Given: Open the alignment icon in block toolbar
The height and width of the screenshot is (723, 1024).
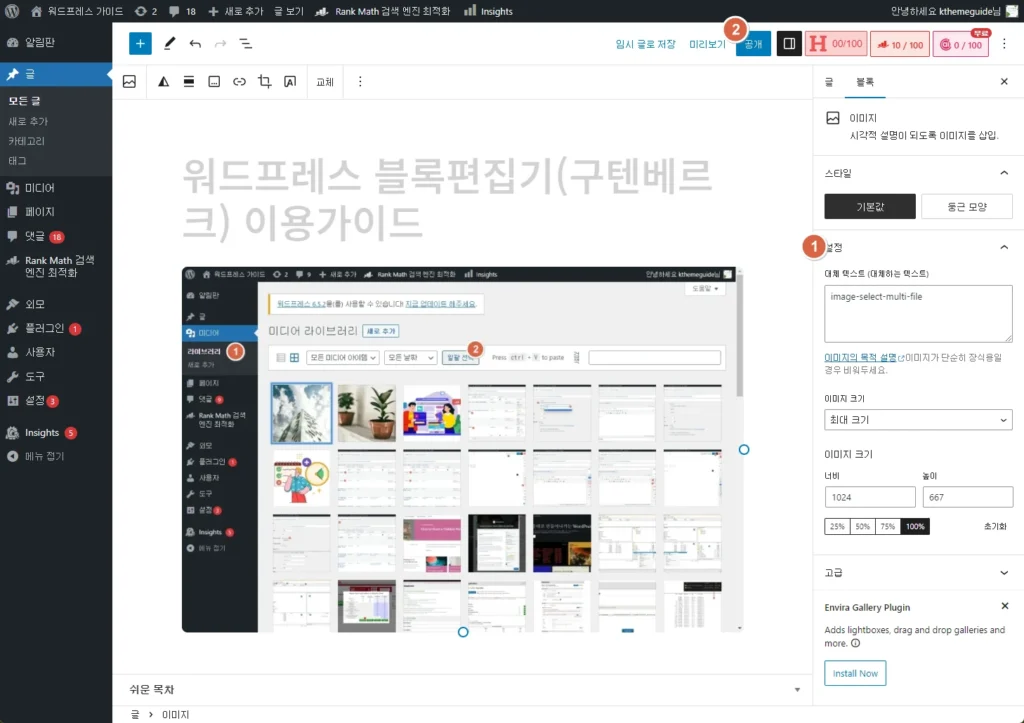Looking at the screenshot, I should [189, 82].
